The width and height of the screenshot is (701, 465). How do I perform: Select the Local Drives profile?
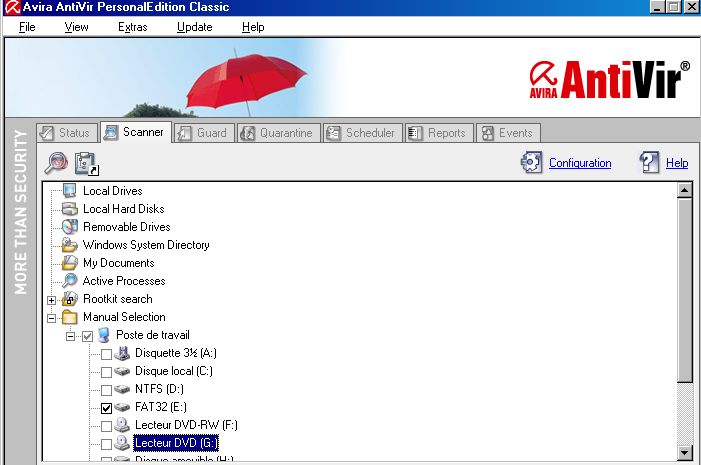coord(113,191)
